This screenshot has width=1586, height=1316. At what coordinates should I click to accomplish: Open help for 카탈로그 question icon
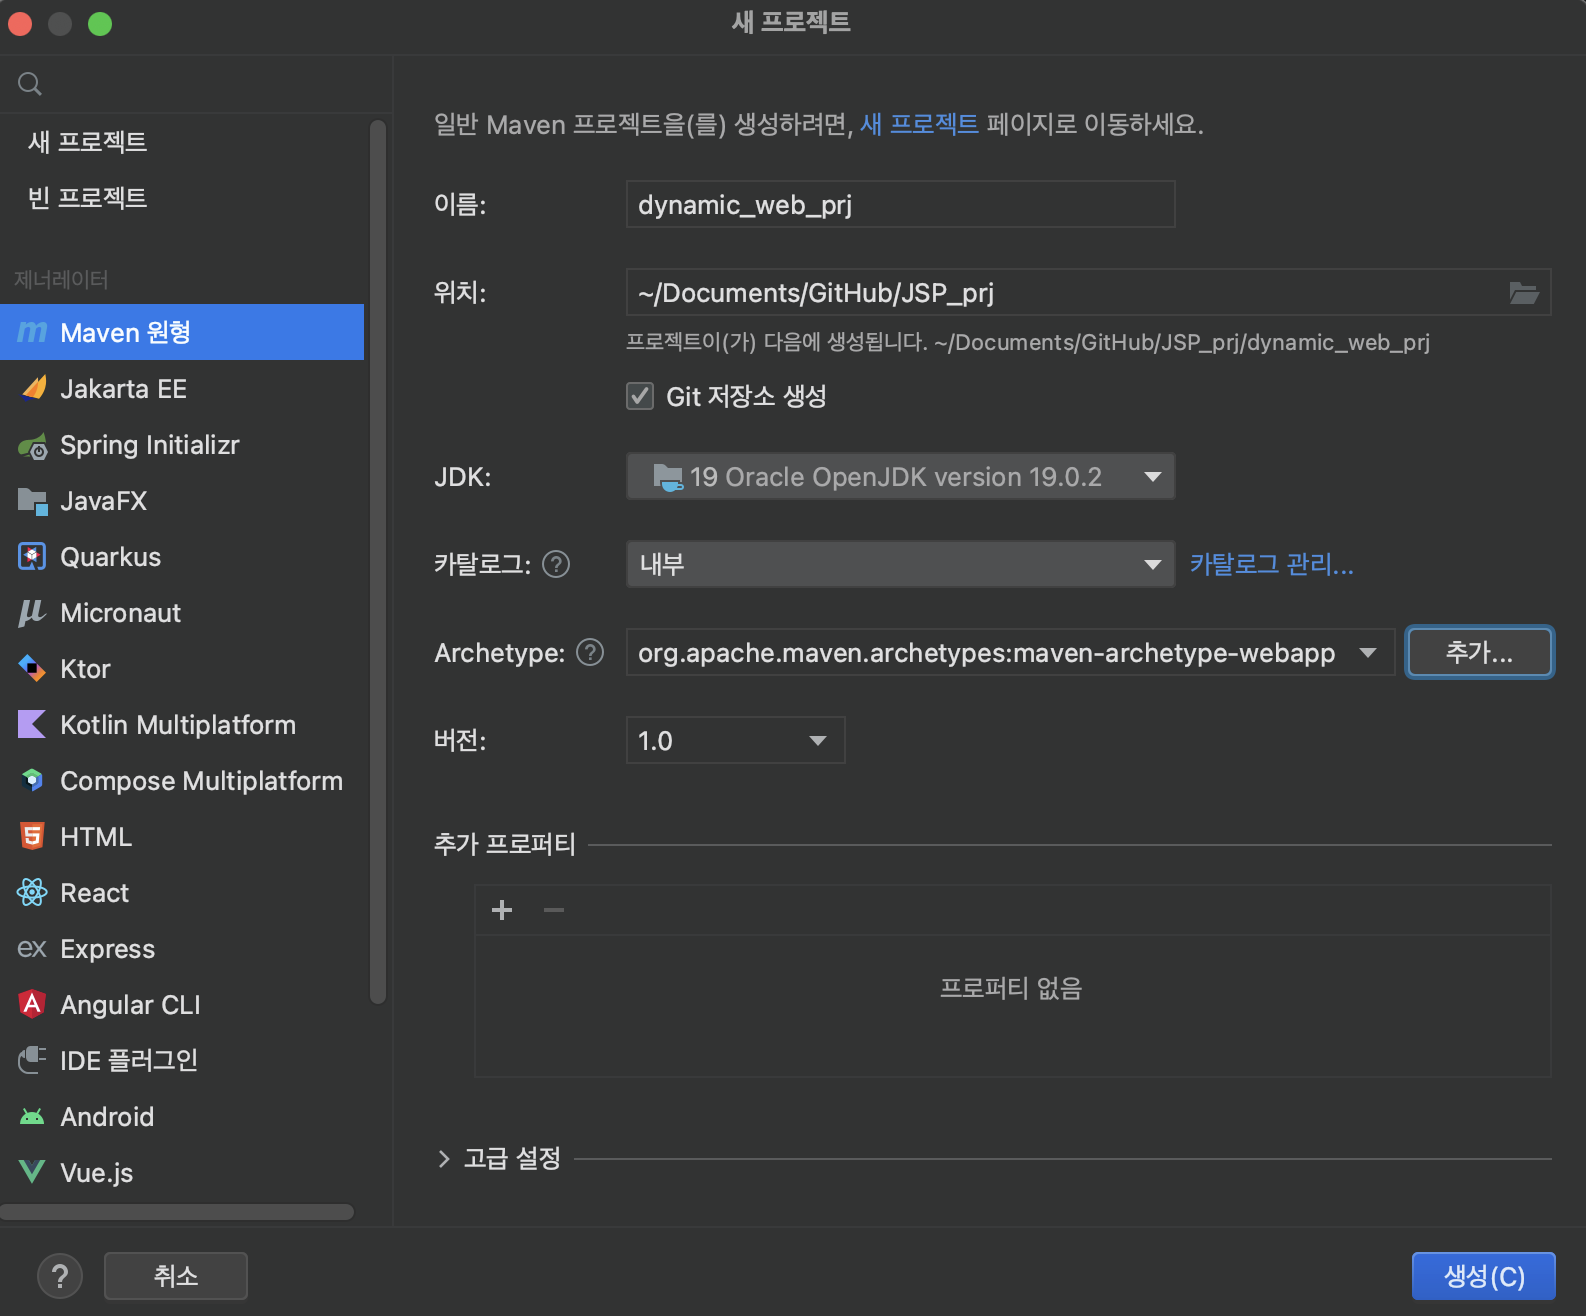[556, 564]
